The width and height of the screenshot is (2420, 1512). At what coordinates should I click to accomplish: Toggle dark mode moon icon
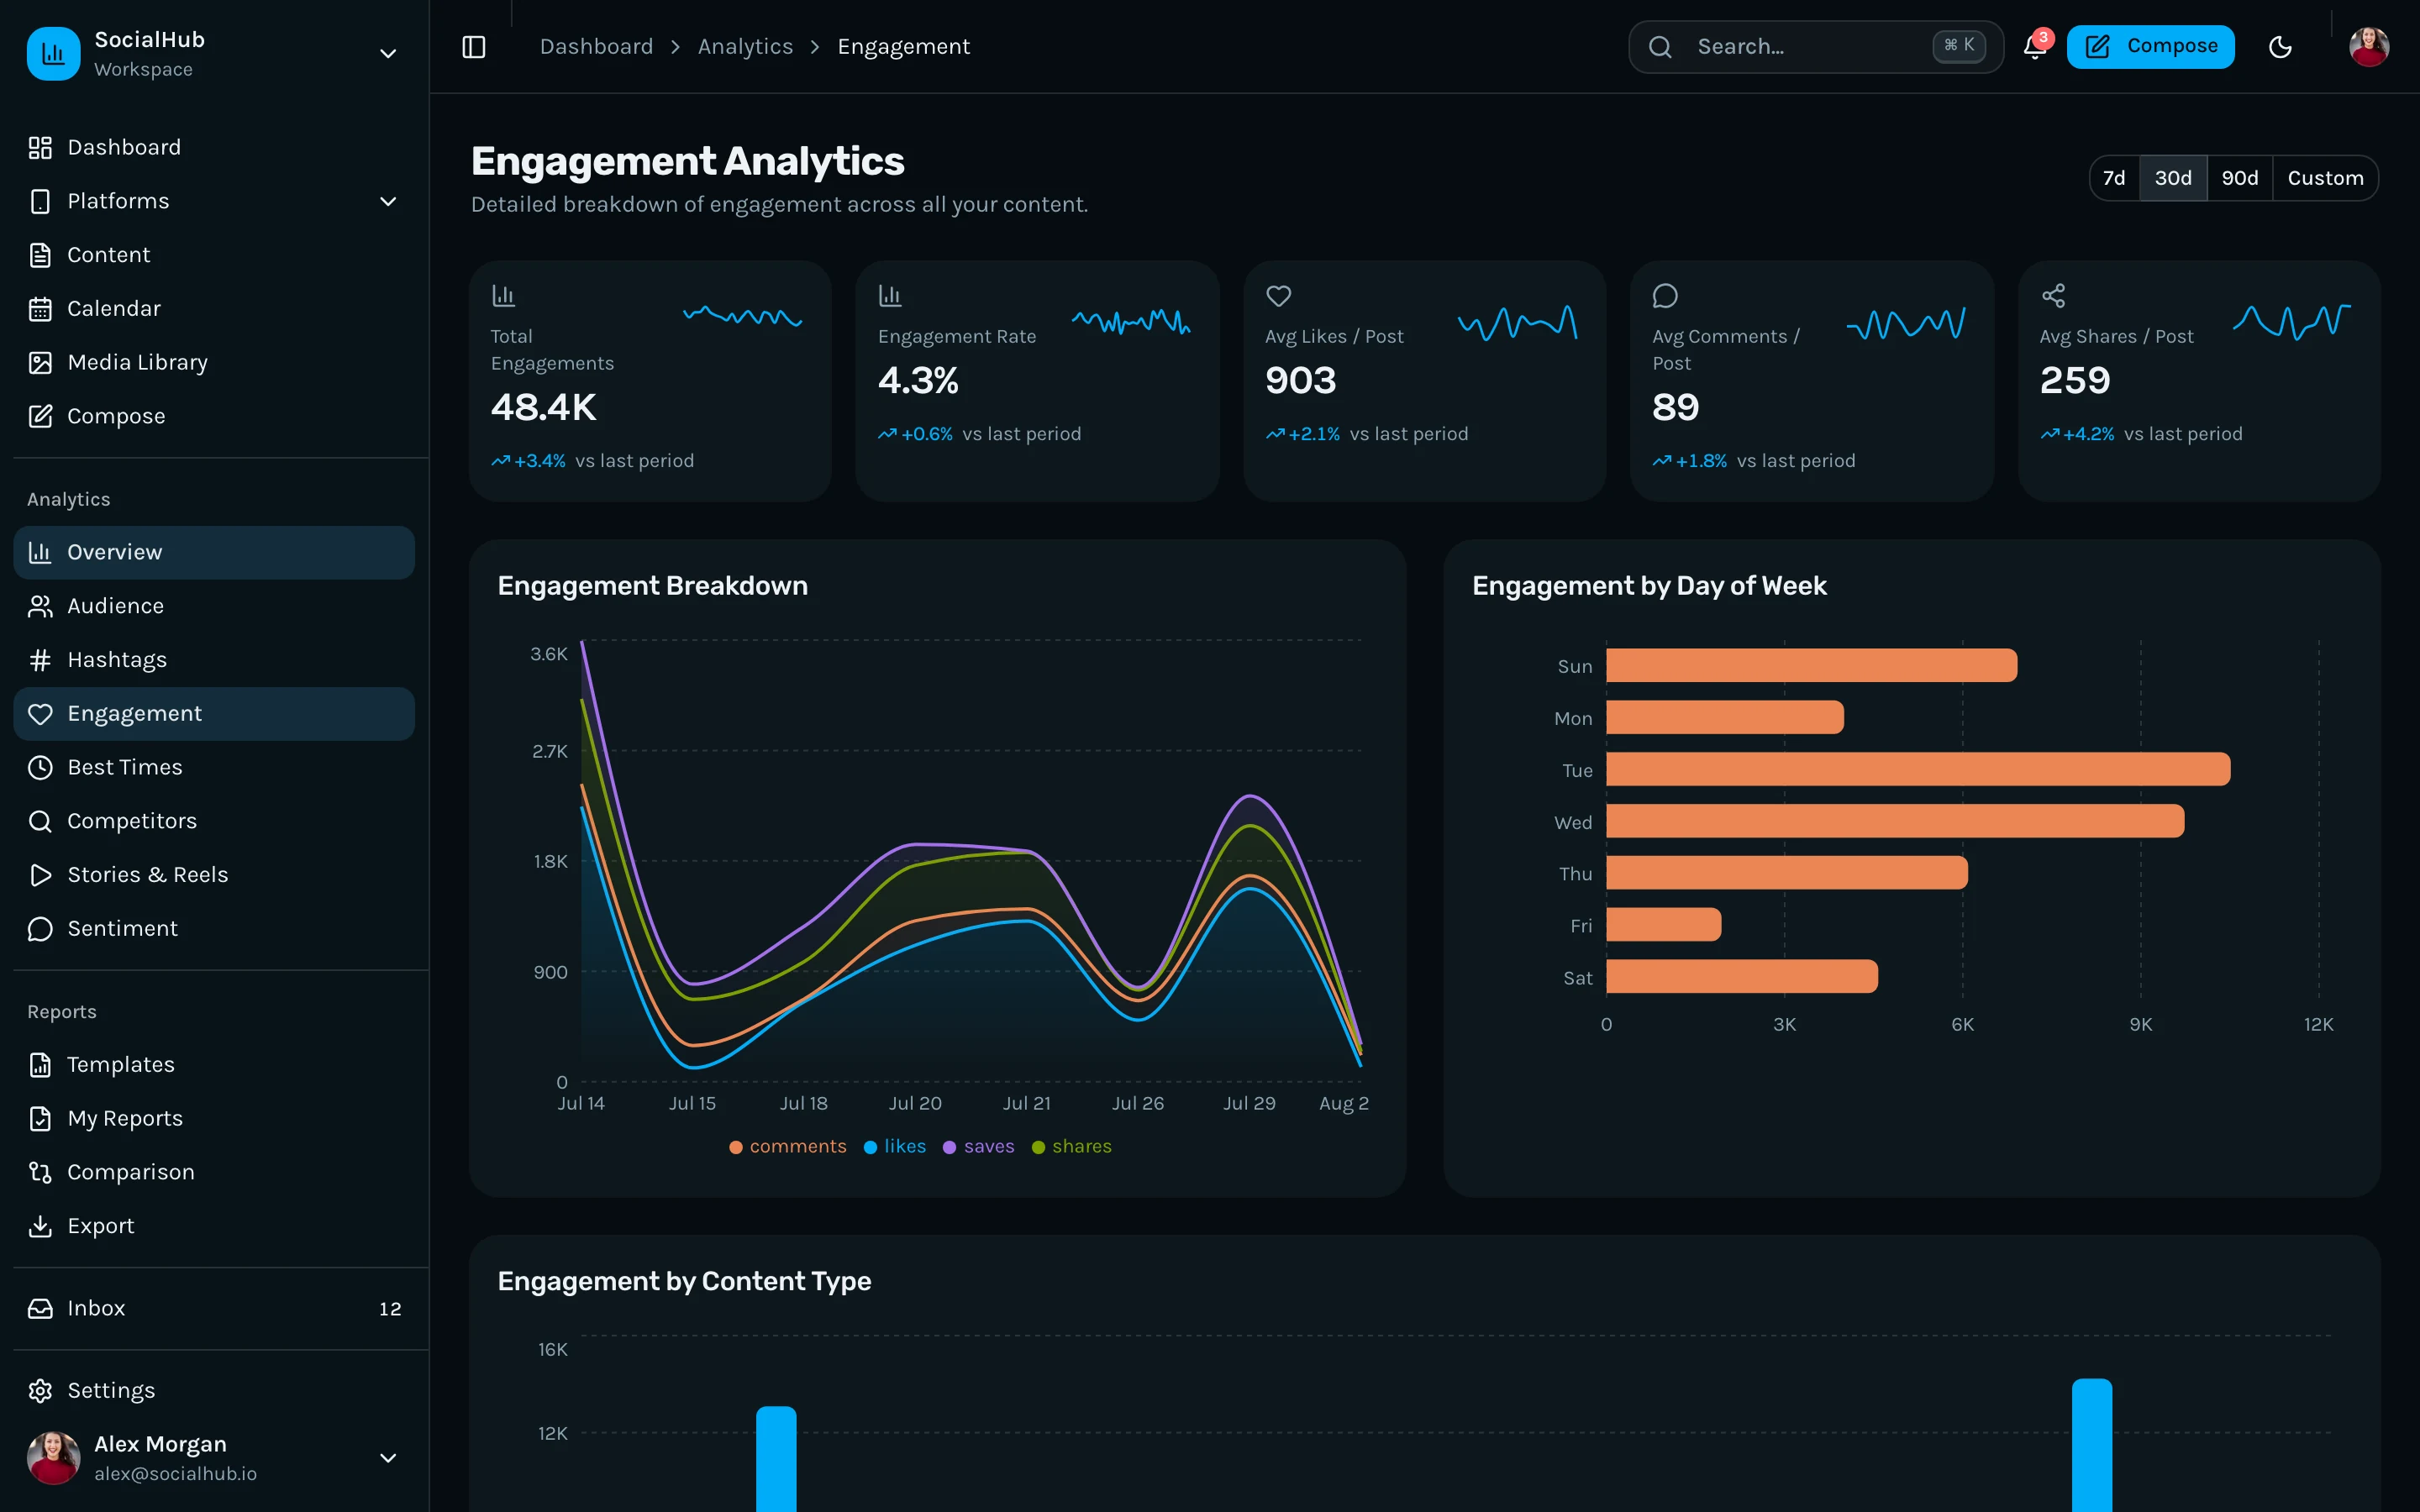(2280, 47)
